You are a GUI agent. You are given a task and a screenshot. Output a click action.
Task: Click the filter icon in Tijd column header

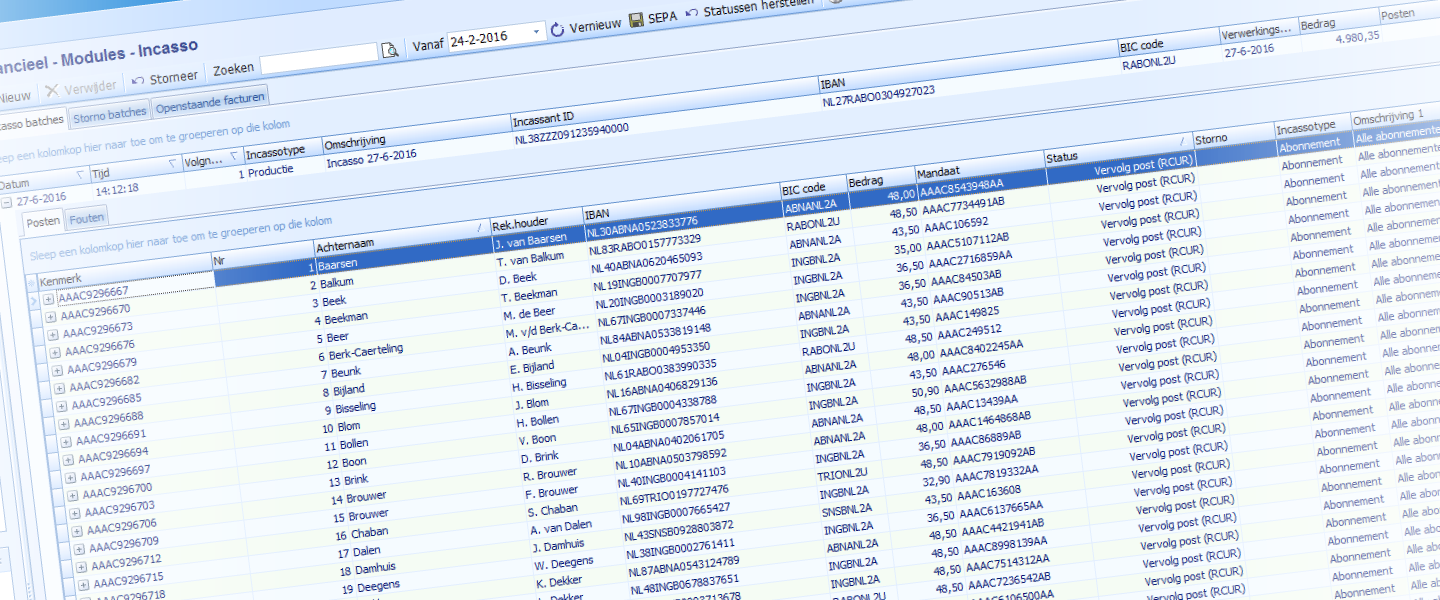pyautogui.click(x=174, y=161)
